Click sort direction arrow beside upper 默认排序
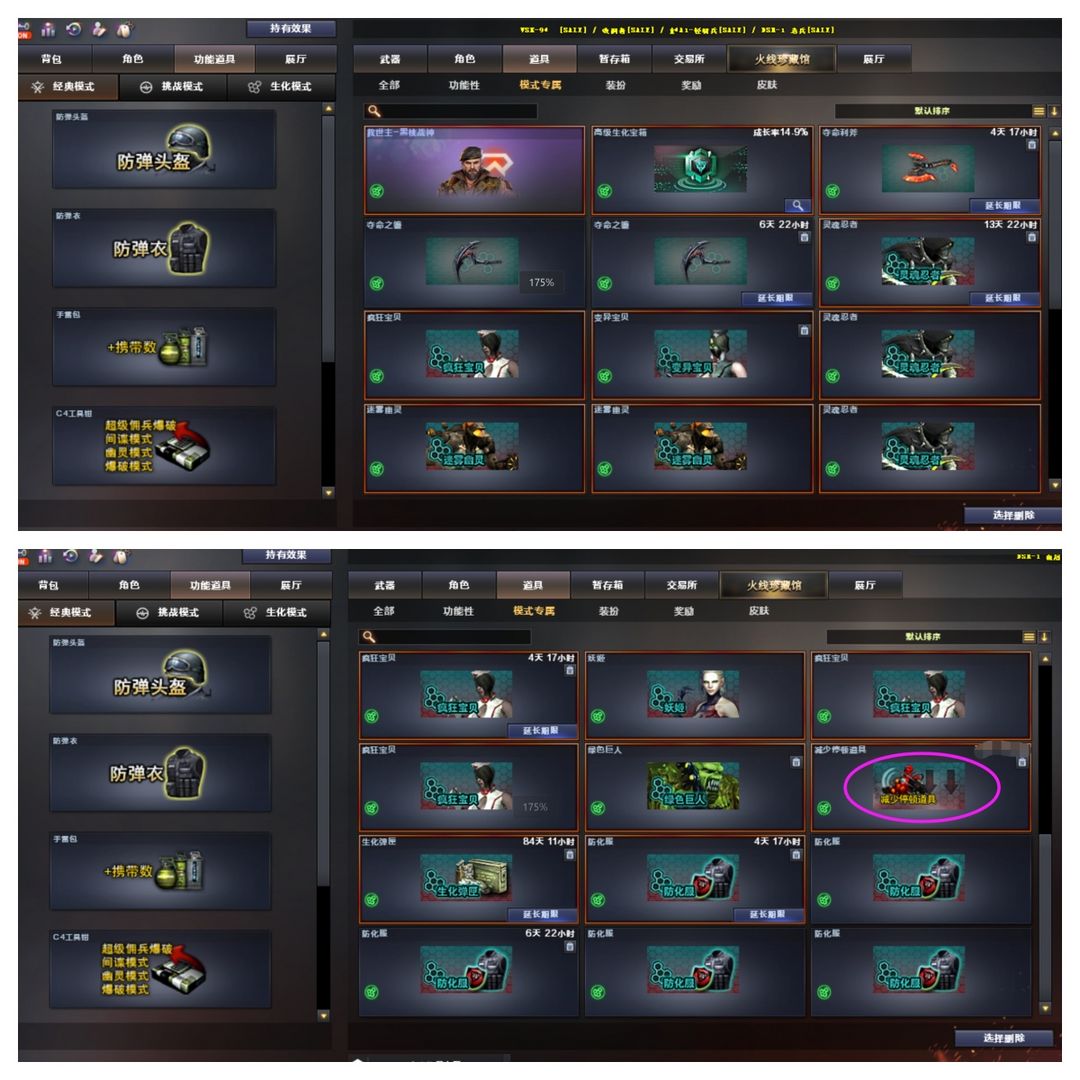 click(x=1054, y=111)
